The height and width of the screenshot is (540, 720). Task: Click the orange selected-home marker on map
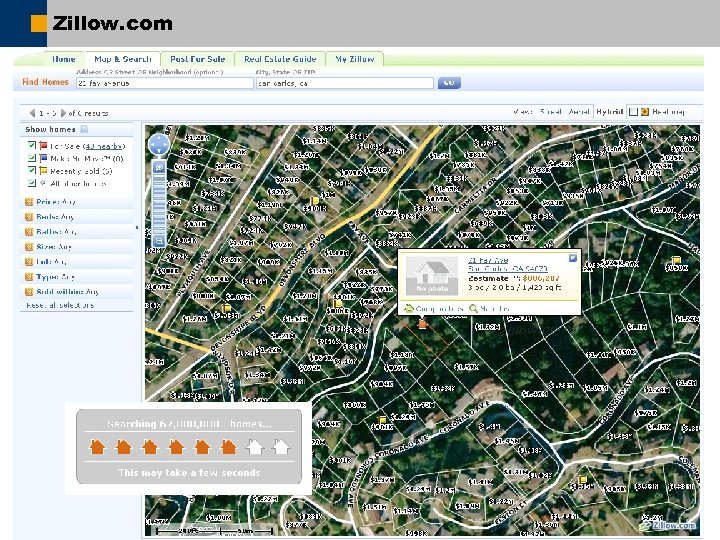pos(422,324)
